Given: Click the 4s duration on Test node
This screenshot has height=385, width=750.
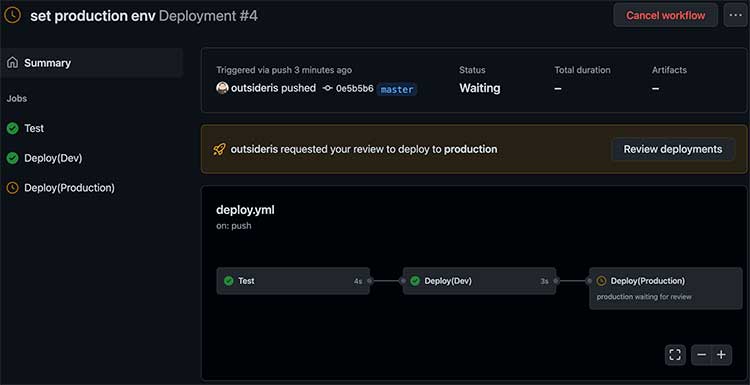Looking at the screenshot, I should coord(358,281).
